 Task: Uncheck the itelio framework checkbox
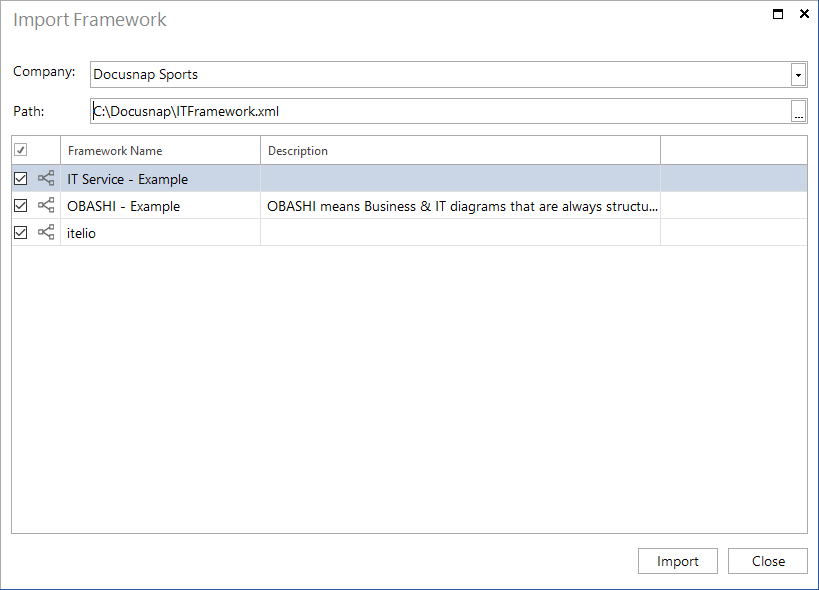20,232
